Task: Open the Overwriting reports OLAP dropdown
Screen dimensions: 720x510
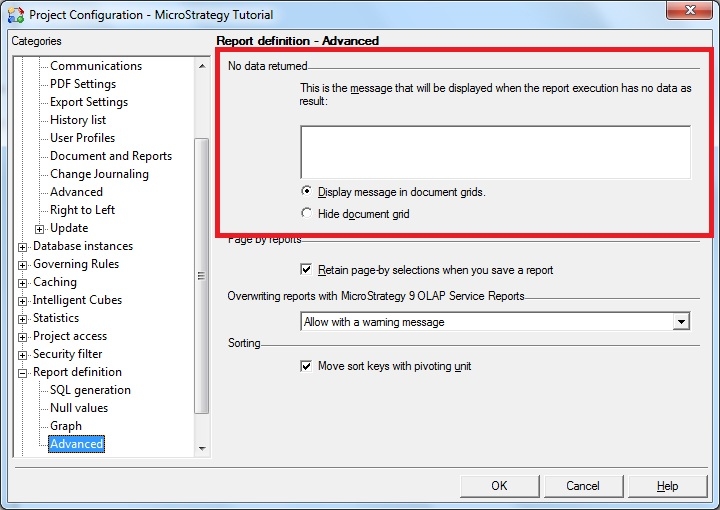Action: [x=681, y=321]
